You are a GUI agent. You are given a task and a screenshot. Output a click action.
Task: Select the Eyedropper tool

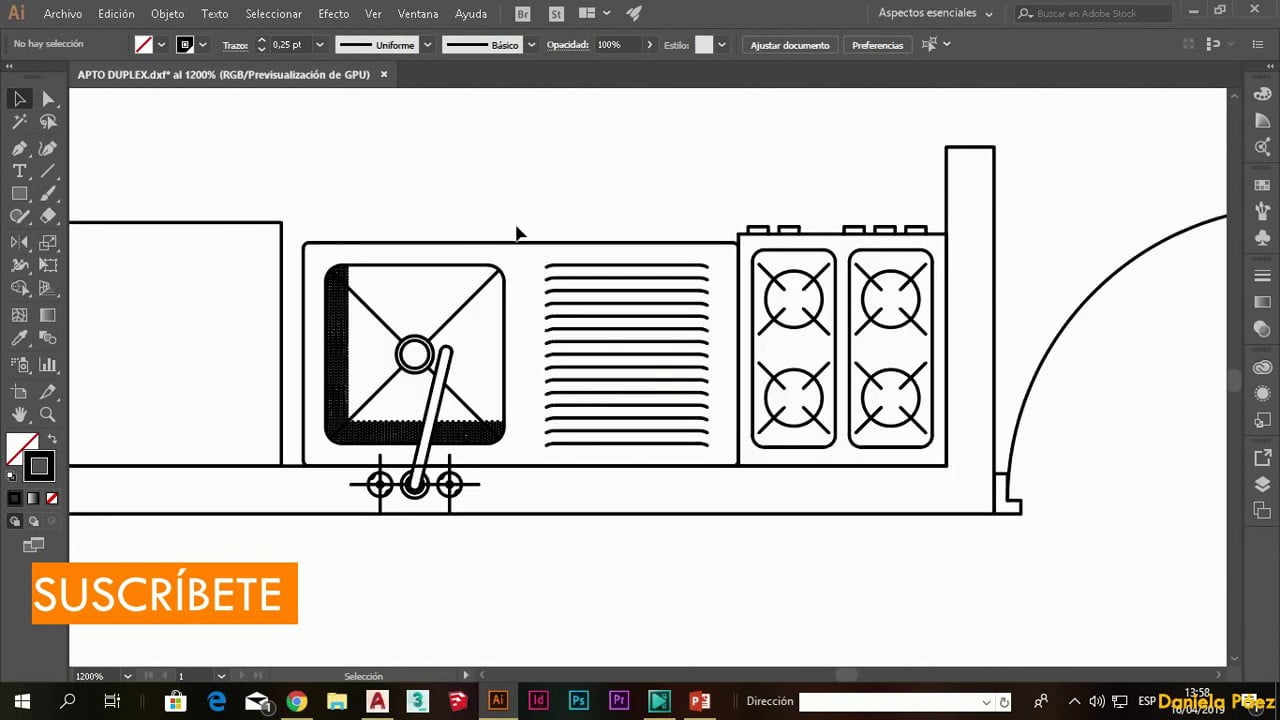(19, 340)
